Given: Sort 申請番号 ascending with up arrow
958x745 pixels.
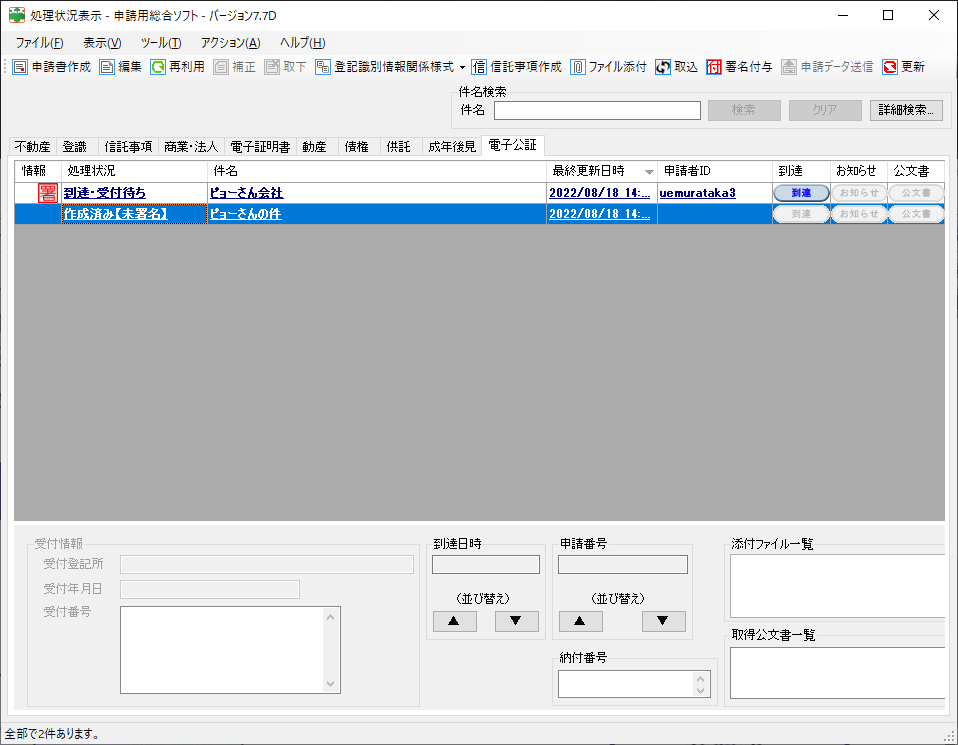Looking at the screenshot, I should [580, 621].
